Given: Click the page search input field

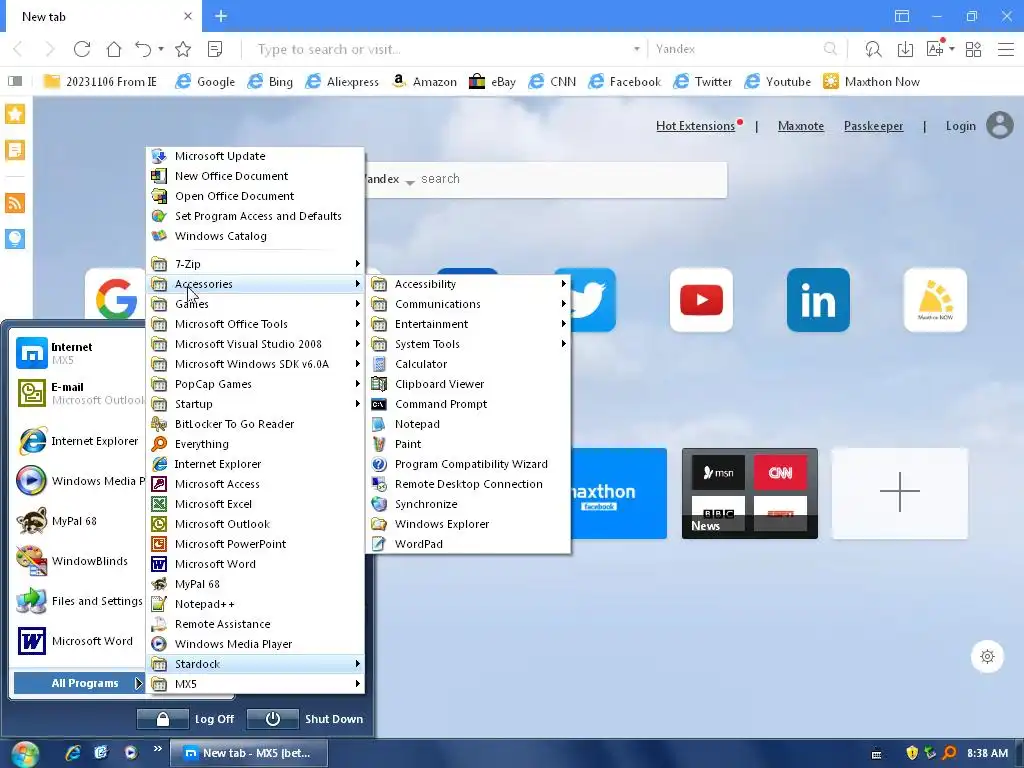Looking at the screenshot, I should click(571, 180).
